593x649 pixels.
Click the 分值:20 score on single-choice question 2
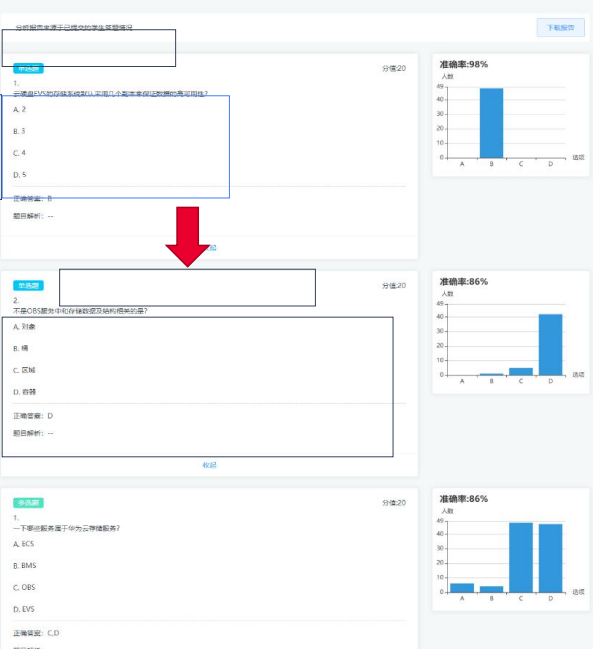click(x=394, y=286)
